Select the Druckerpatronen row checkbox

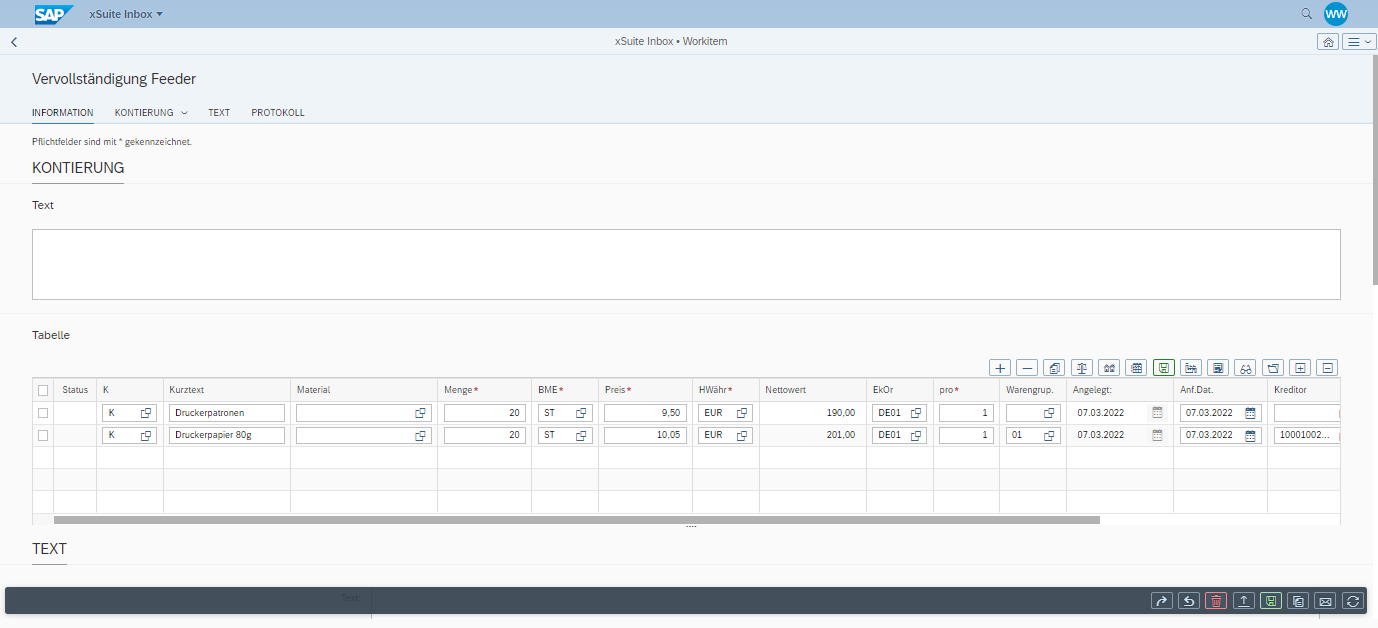pos(42,411)
